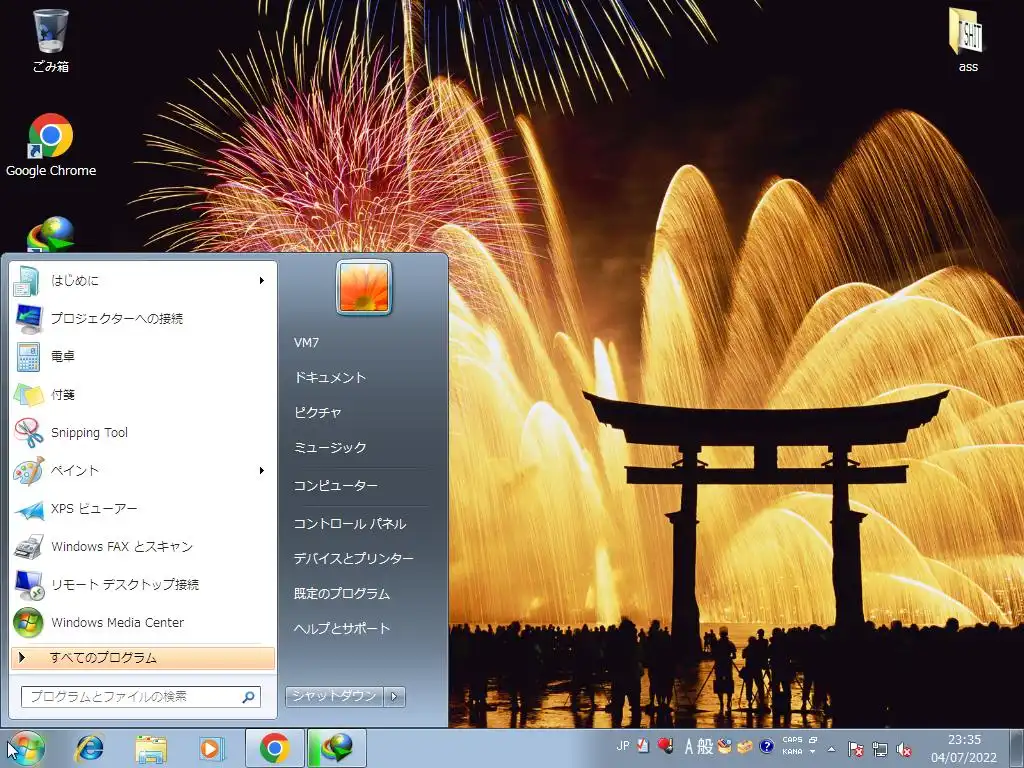Launch プロジェクターへの接続 from the start menu
1024x768 pixels.
point(142,319)
